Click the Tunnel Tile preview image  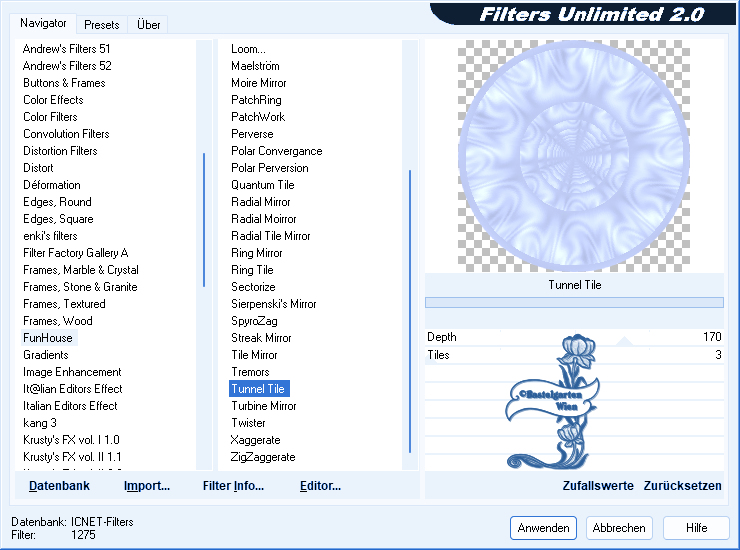tap(573, 154)
